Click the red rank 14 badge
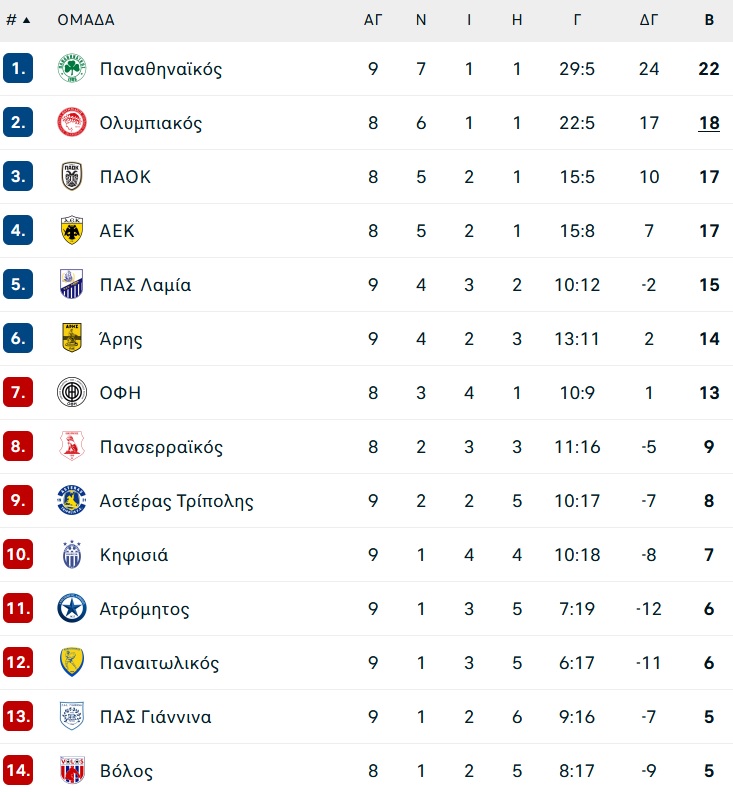Image resolution: width=733 pixels, height=792 pixels. pyautogui.click(x=18, y=770)
